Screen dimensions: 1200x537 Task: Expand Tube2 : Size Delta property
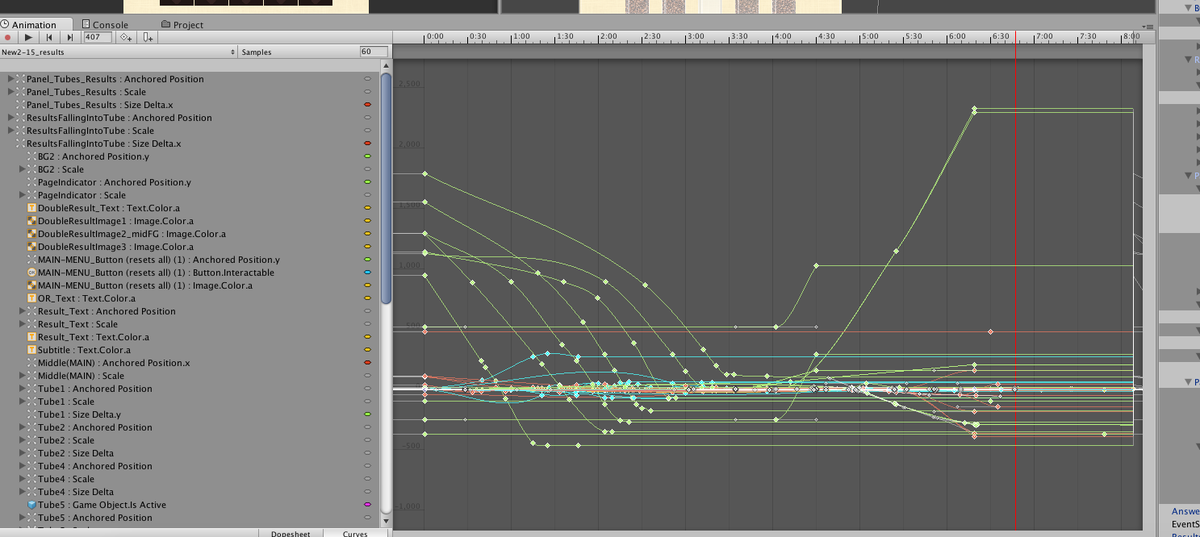point(22,453)
